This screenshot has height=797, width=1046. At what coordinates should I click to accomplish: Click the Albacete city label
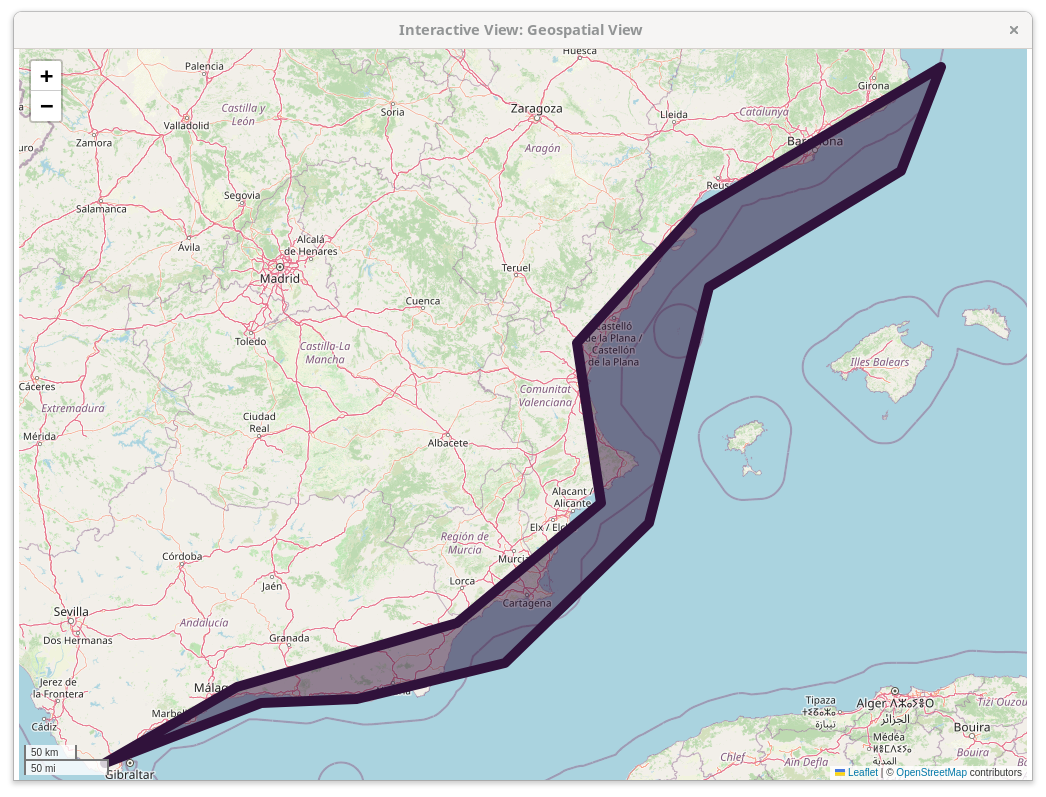coord(448,443)
